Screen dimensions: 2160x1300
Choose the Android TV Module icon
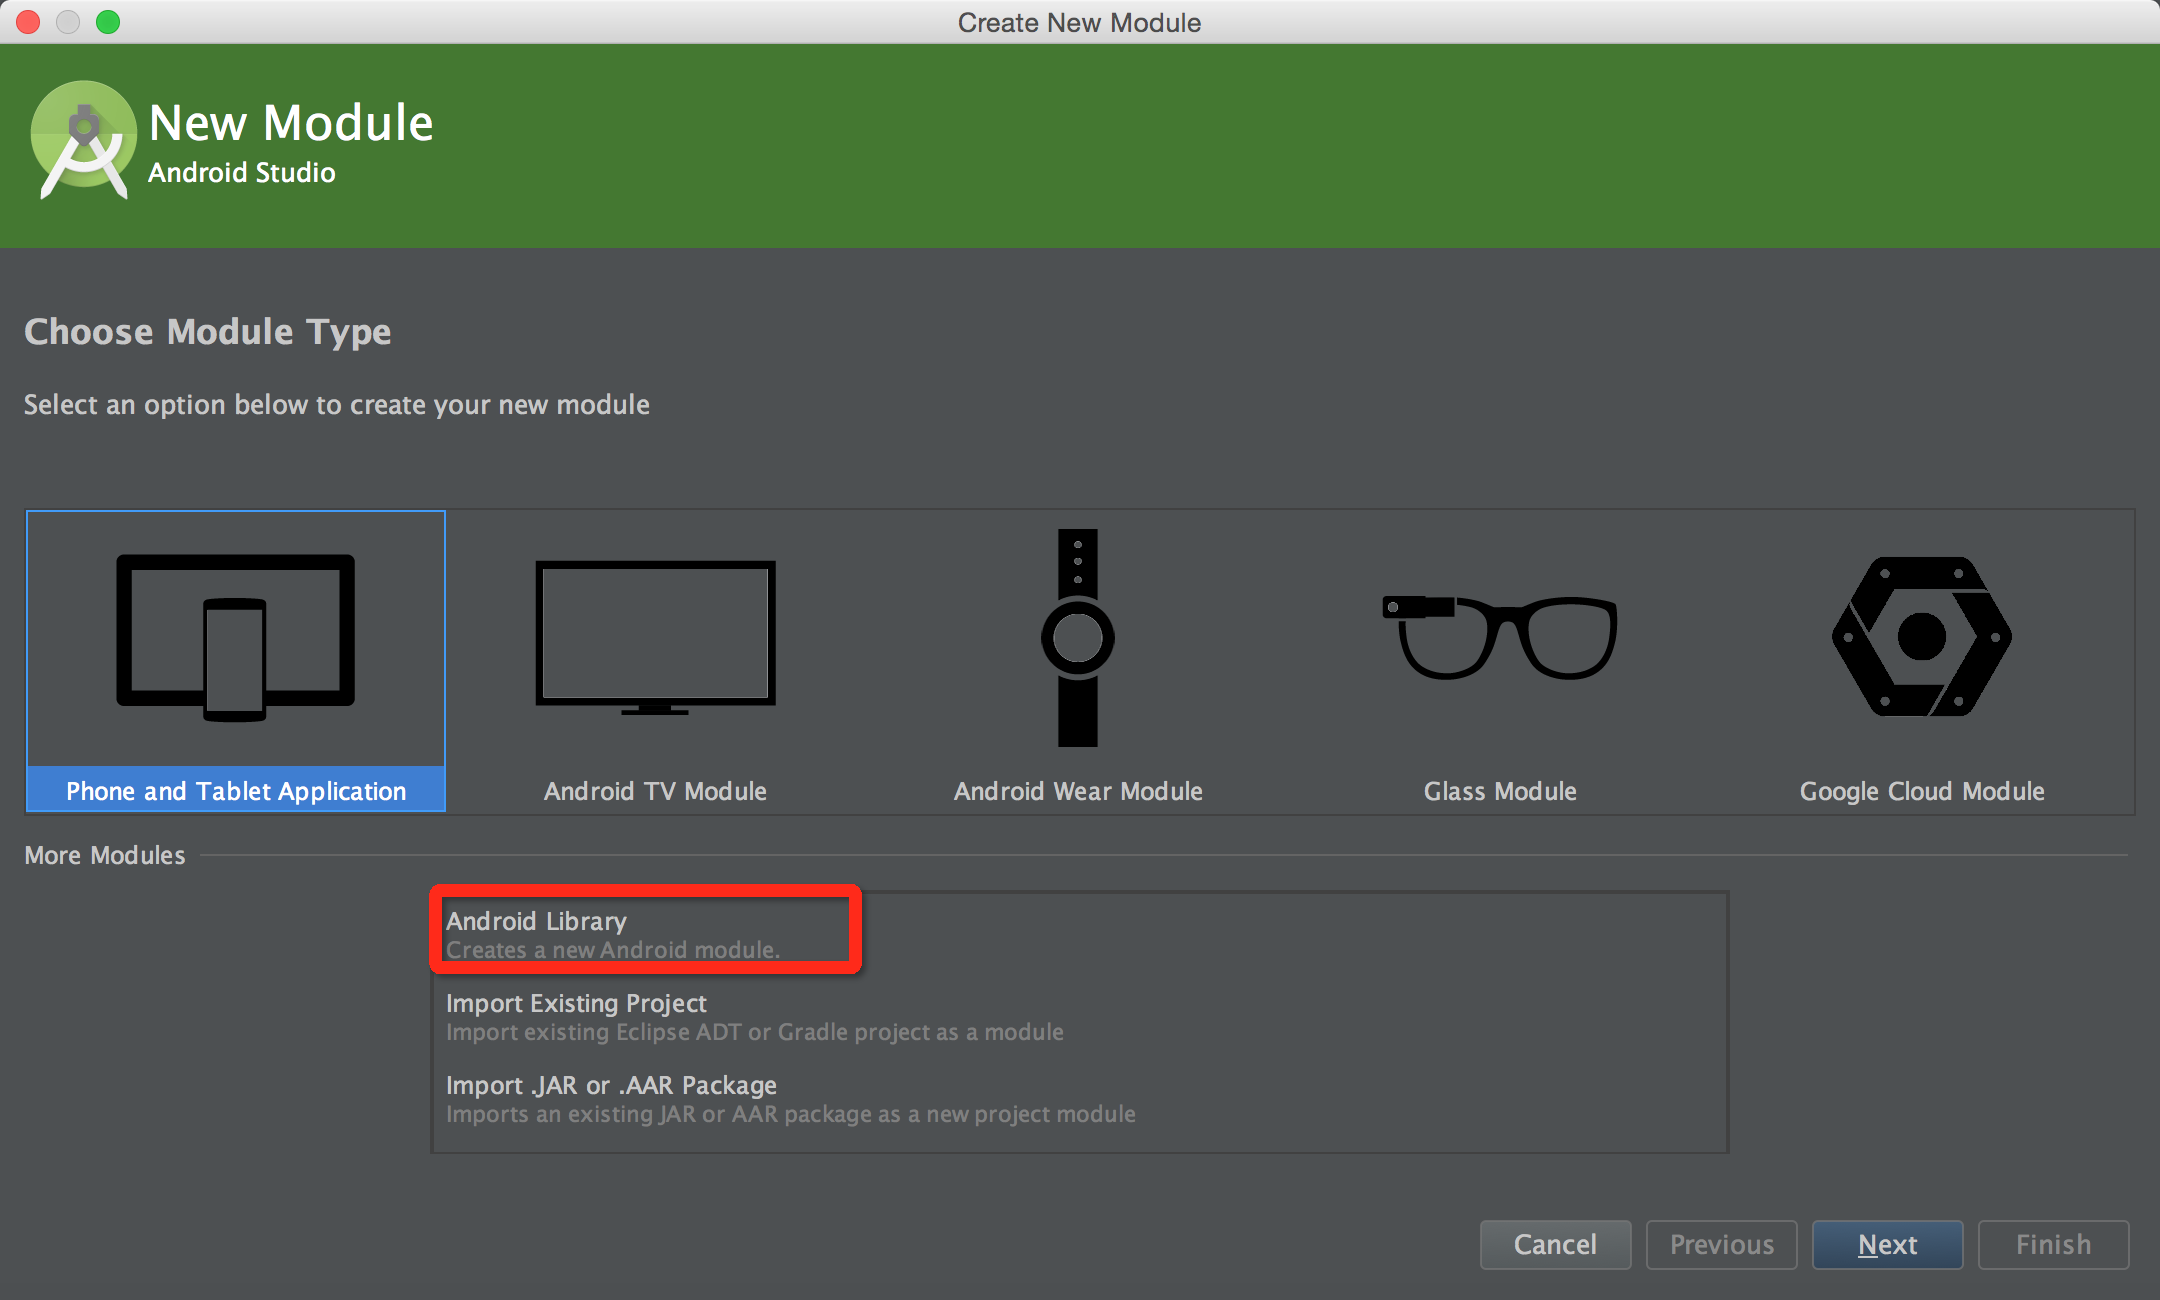(x=656, y=638)
